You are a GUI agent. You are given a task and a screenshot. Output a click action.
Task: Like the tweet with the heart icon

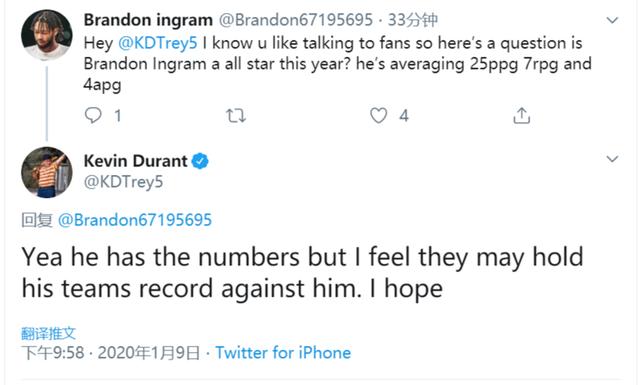tap(378, 116)
